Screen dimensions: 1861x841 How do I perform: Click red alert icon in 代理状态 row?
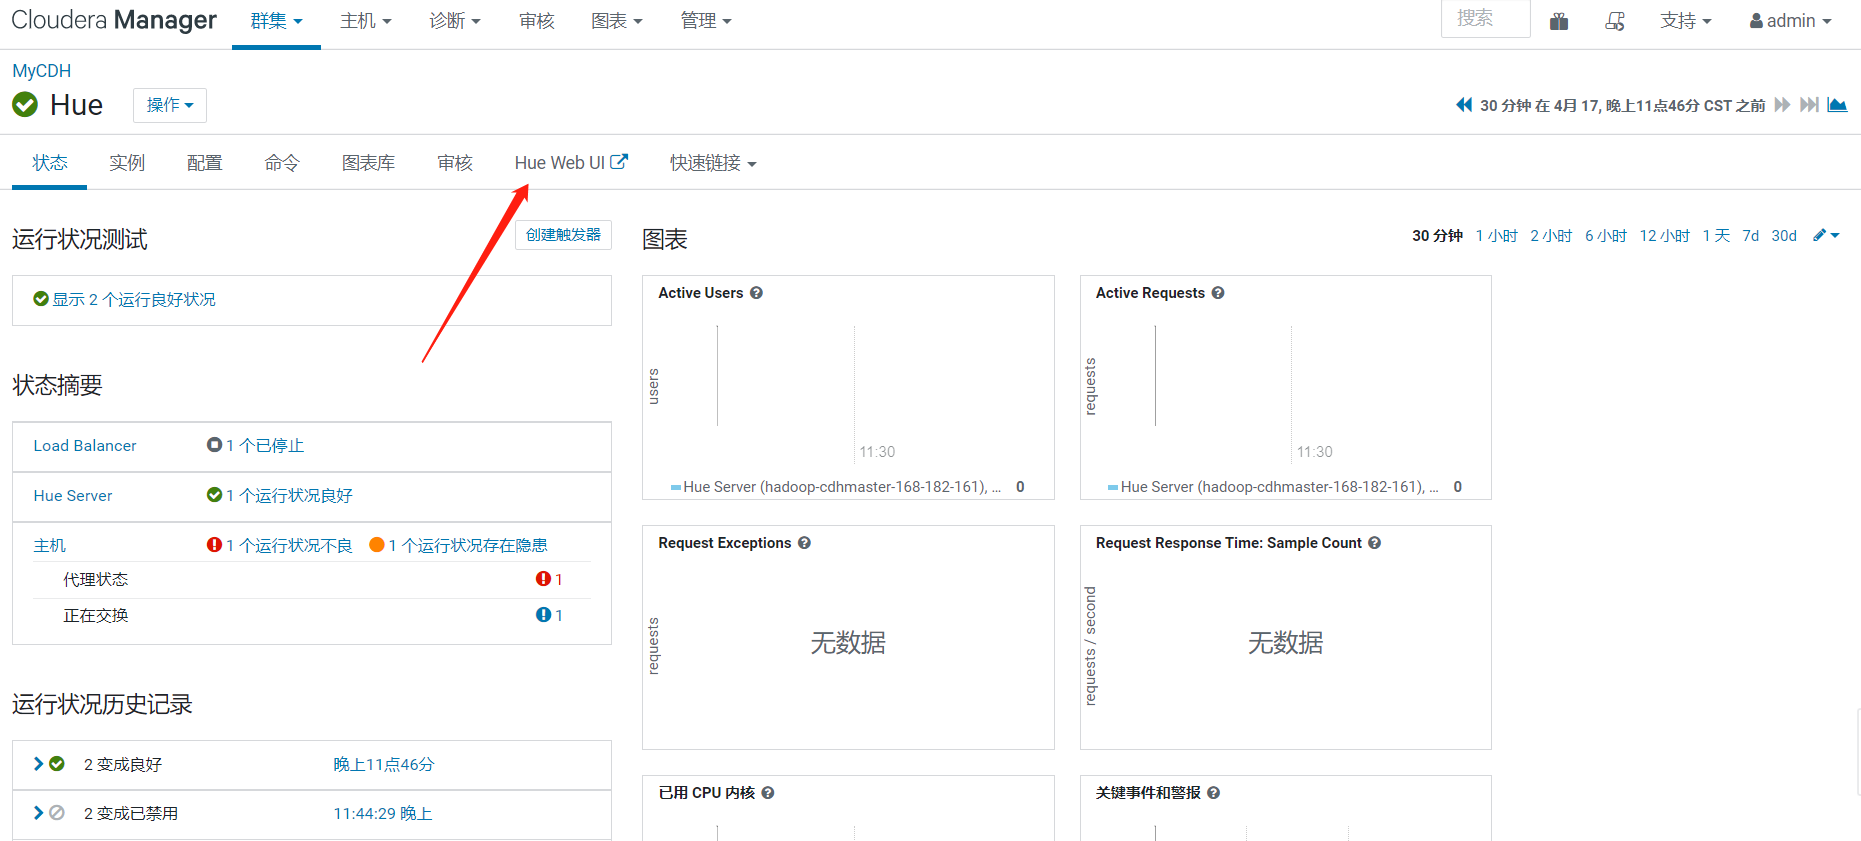click(543, 579)
